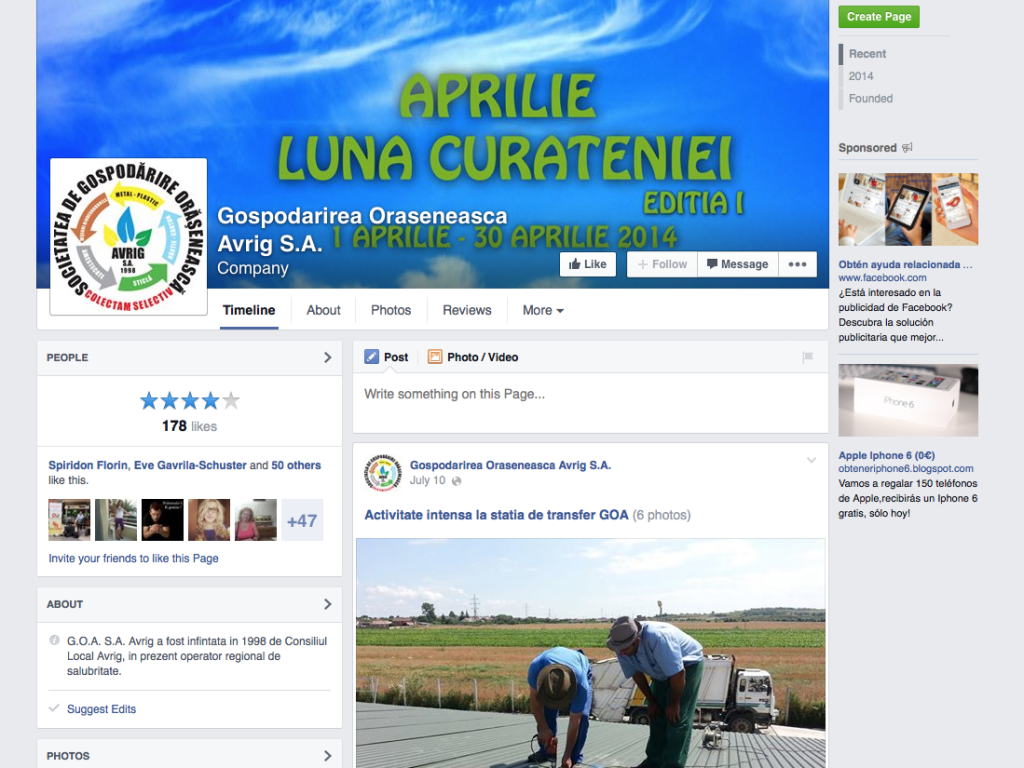Open the blonde woman's liker thumbnail

pyautogui.click(x=209, y=520)
